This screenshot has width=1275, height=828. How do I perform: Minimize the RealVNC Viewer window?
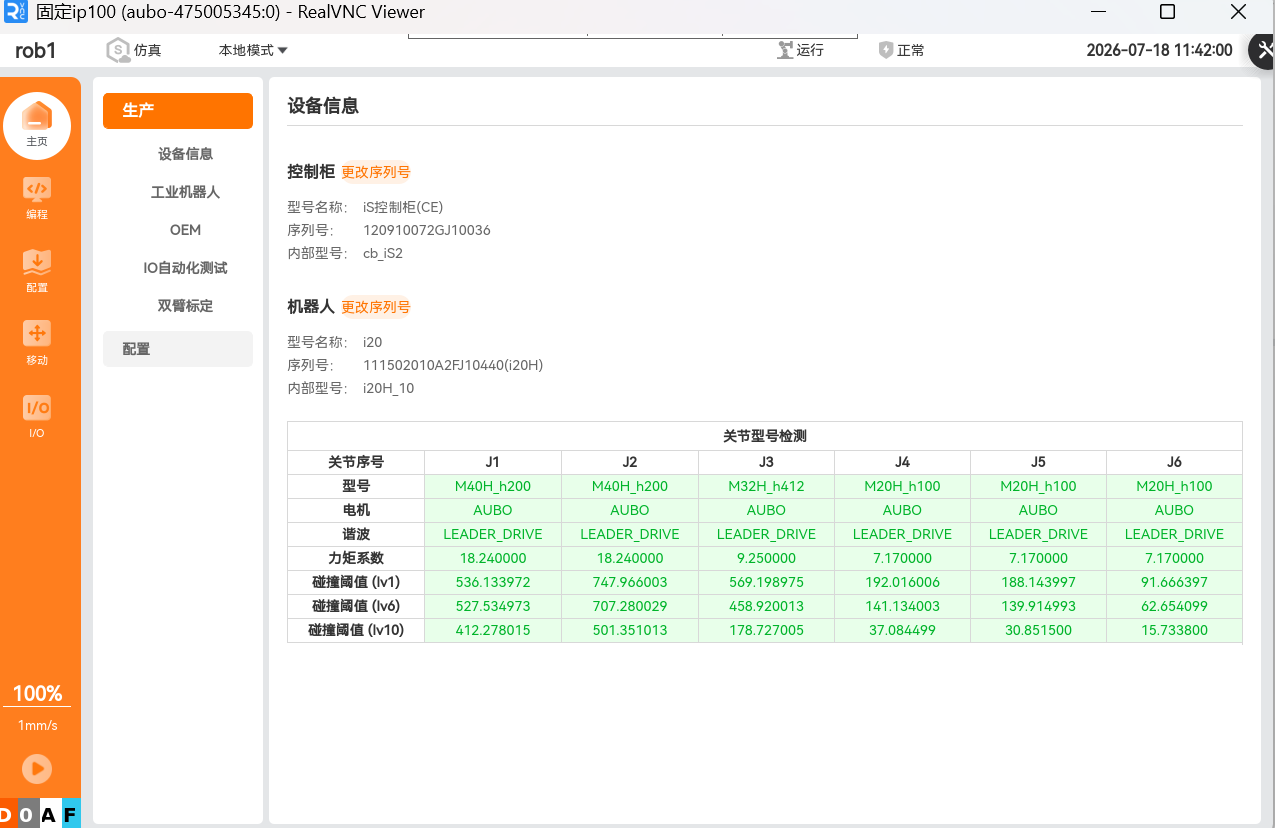pos(1099,12)
